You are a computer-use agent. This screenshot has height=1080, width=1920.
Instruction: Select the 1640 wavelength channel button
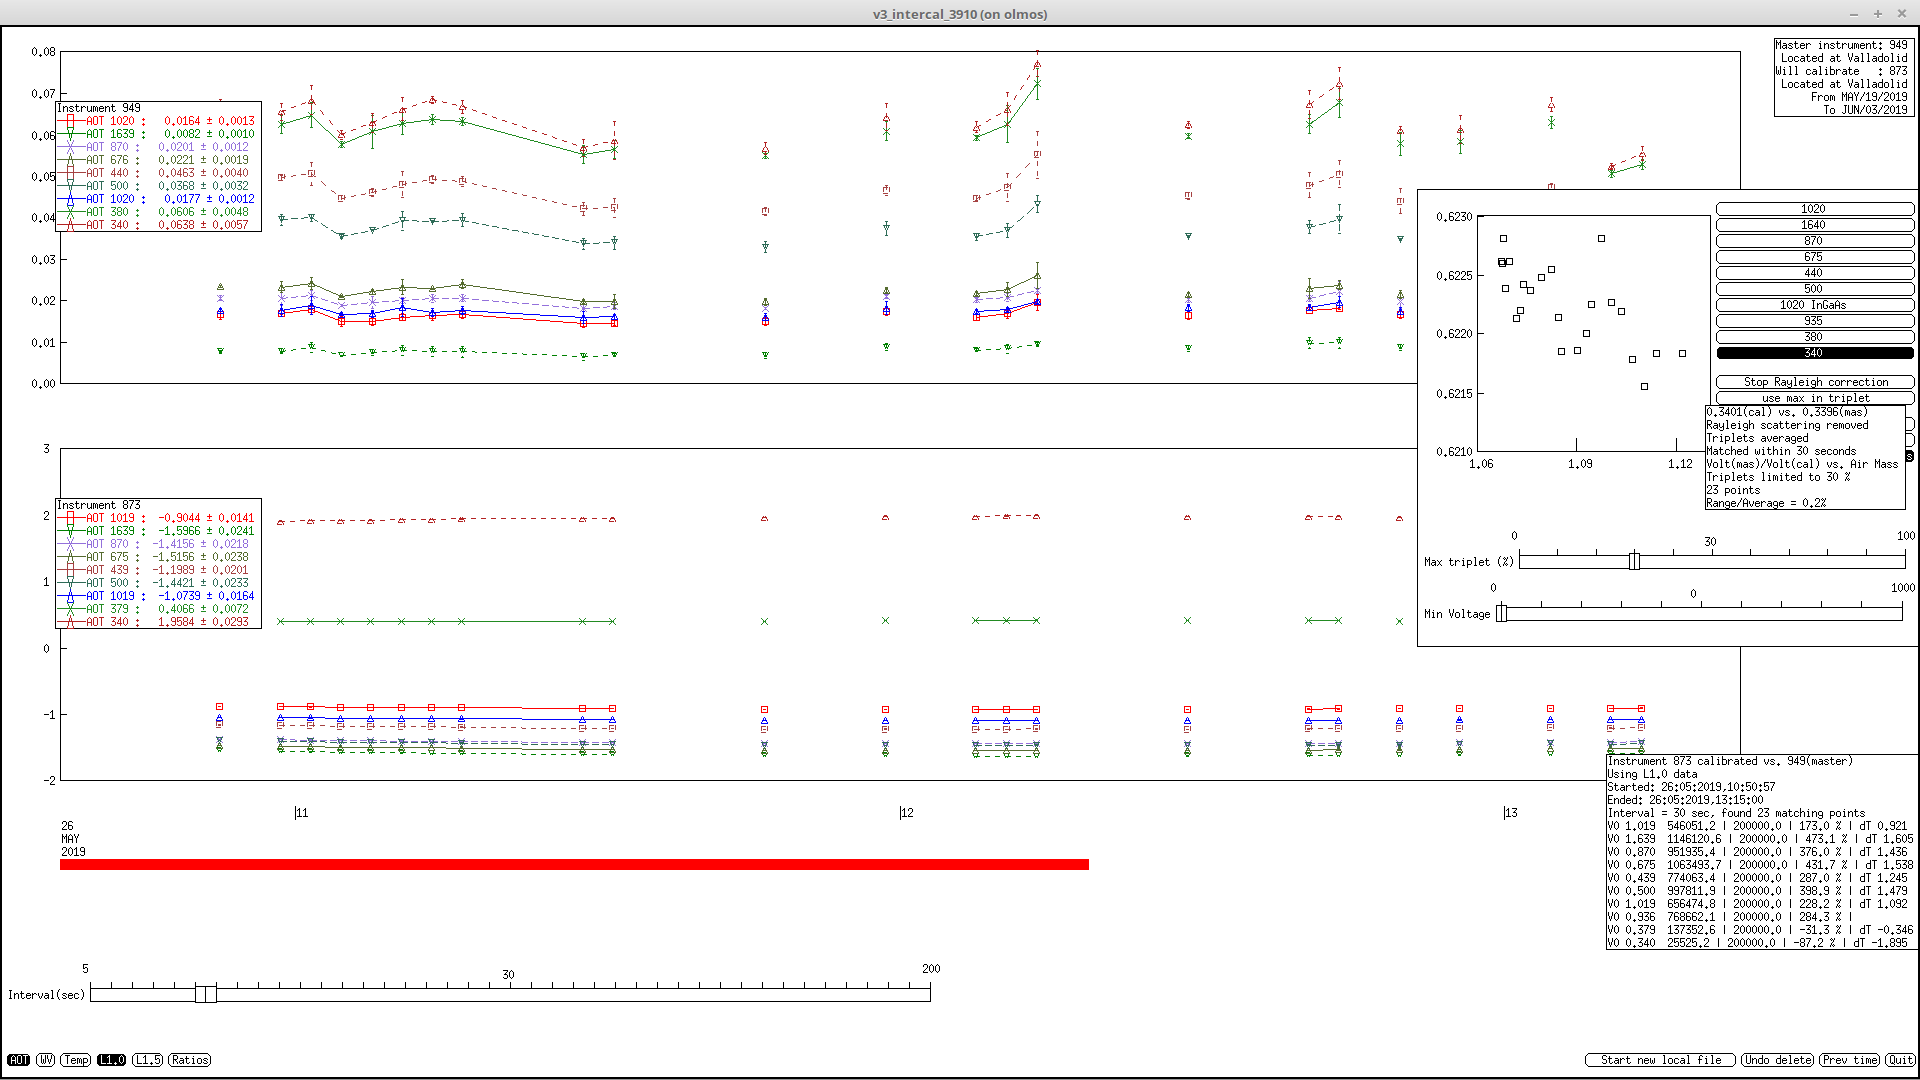coord(1814,225)
